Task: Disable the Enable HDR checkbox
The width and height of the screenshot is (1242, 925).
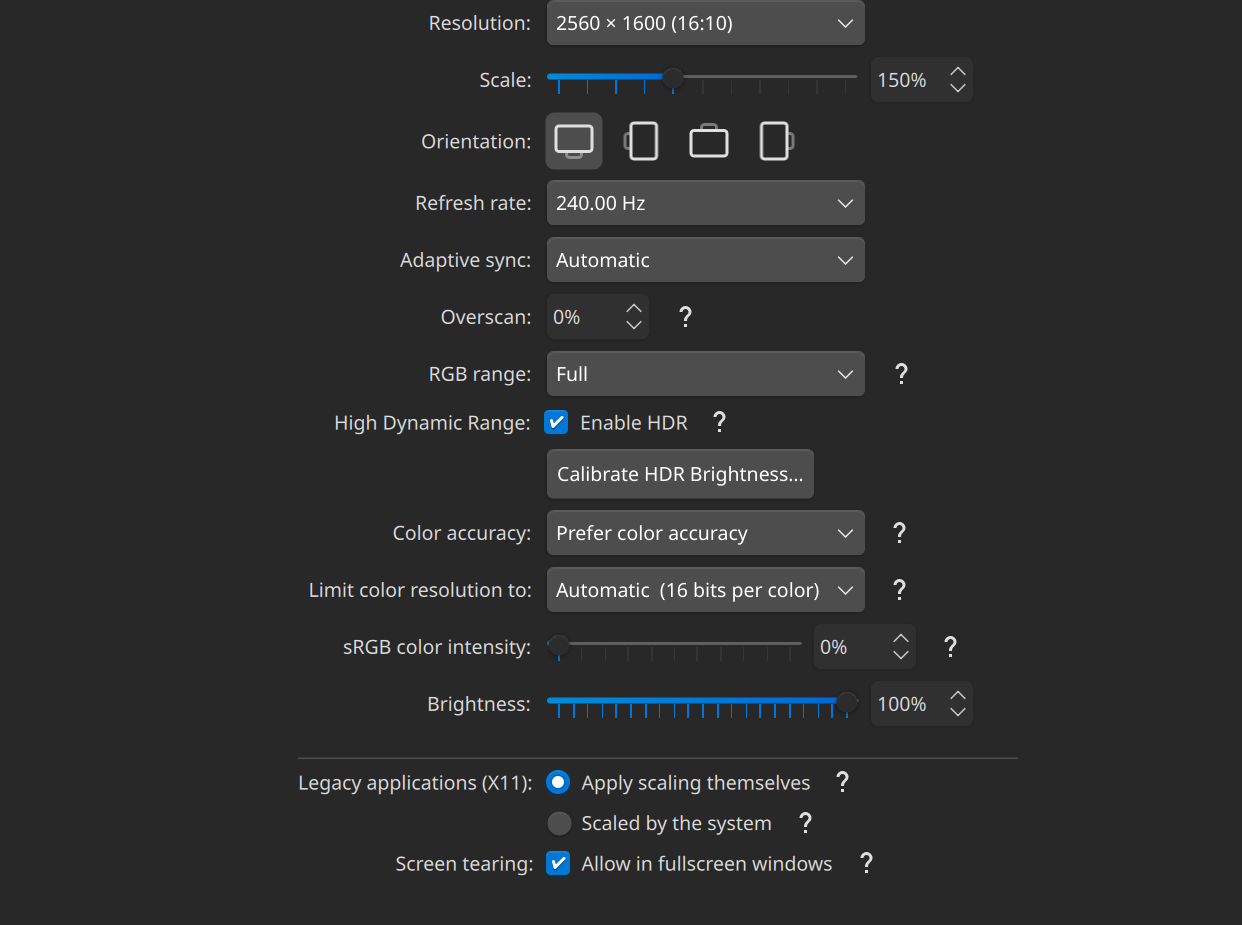Action: pos(557,422)
